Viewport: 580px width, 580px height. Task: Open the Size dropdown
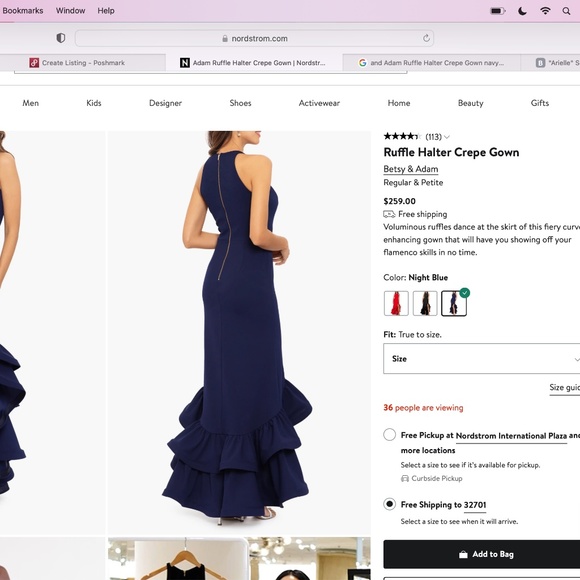click(482, 358)
